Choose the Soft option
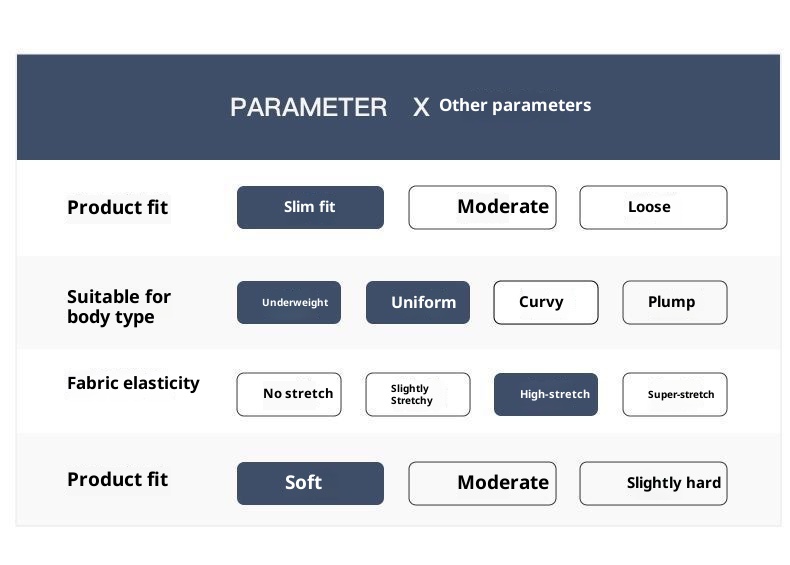 pos(310,483)
